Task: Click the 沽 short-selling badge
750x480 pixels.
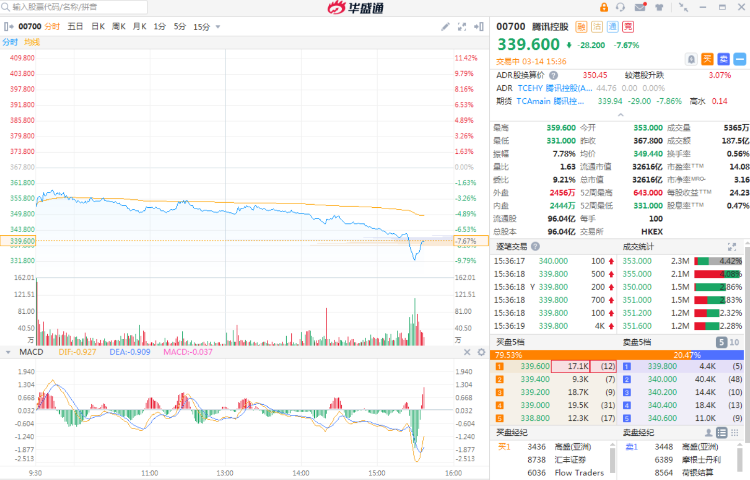Action: 597,27
